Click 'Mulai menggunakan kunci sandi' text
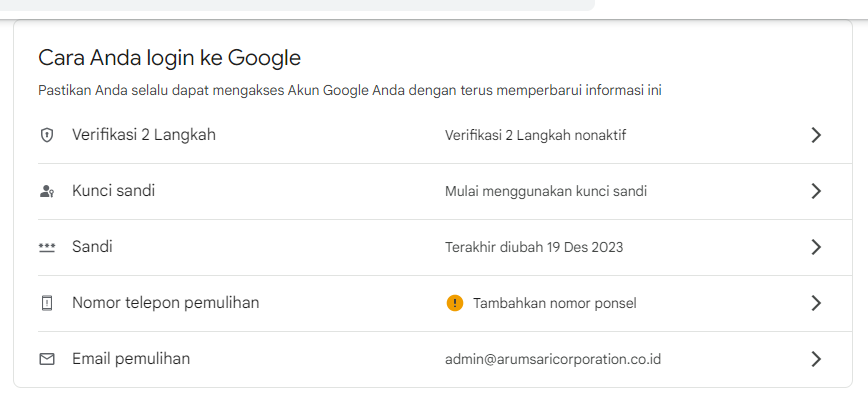Screen dimensions: 868x402 (x=545, y=191)
